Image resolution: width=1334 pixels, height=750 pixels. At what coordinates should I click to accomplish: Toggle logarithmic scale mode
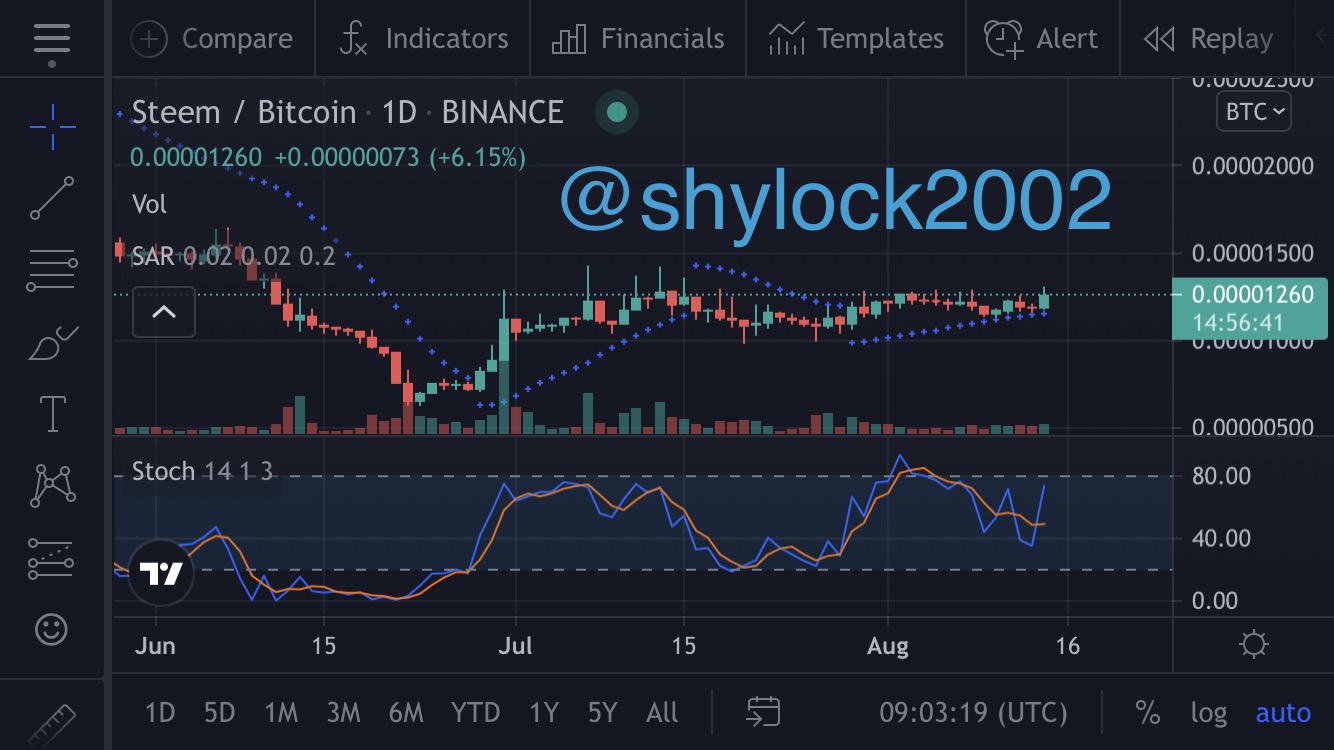pyautogui.click(x=1209, y=713)
